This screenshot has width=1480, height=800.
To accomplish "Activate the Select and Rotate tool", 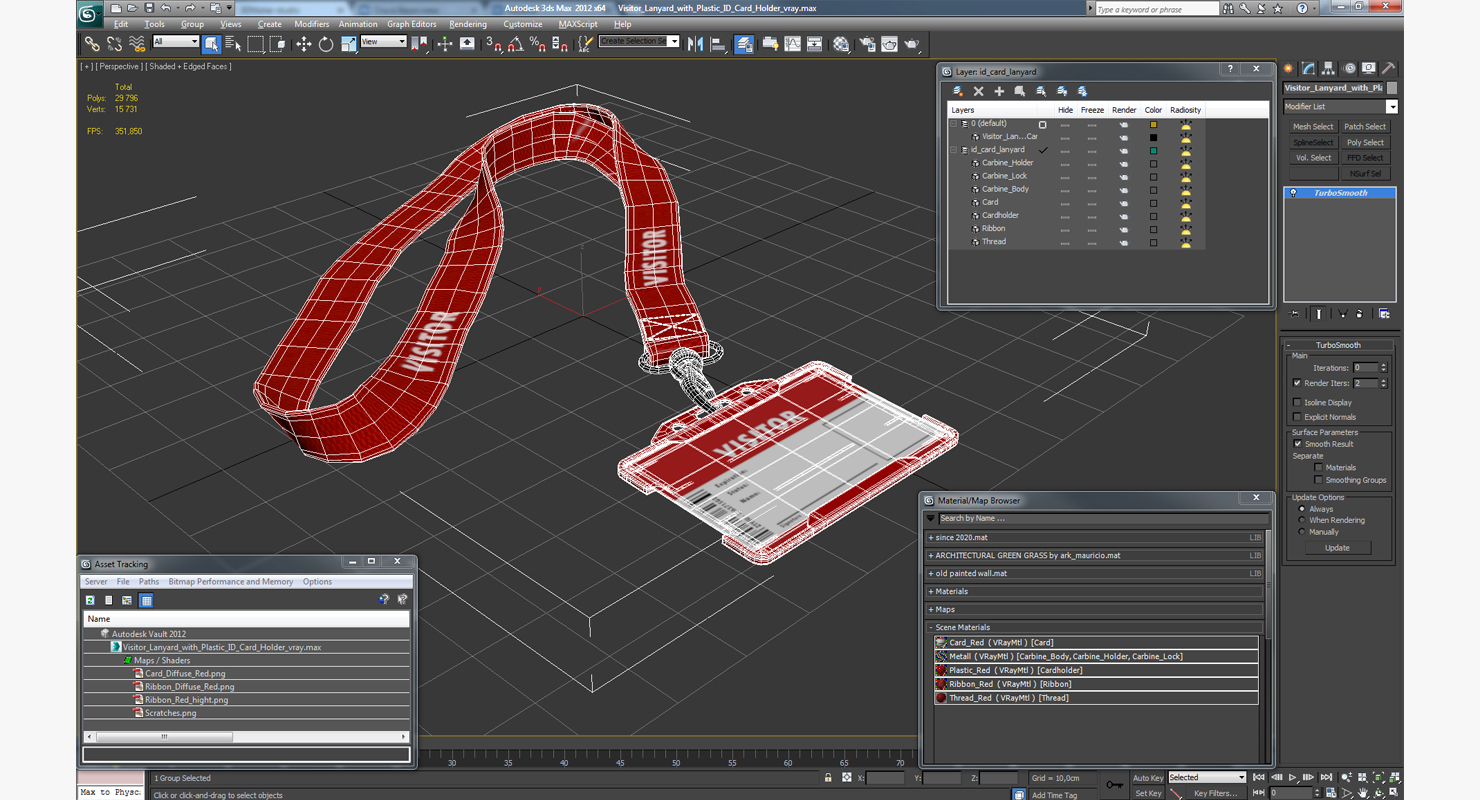I will pyautogui.click(x=326, y=44).
